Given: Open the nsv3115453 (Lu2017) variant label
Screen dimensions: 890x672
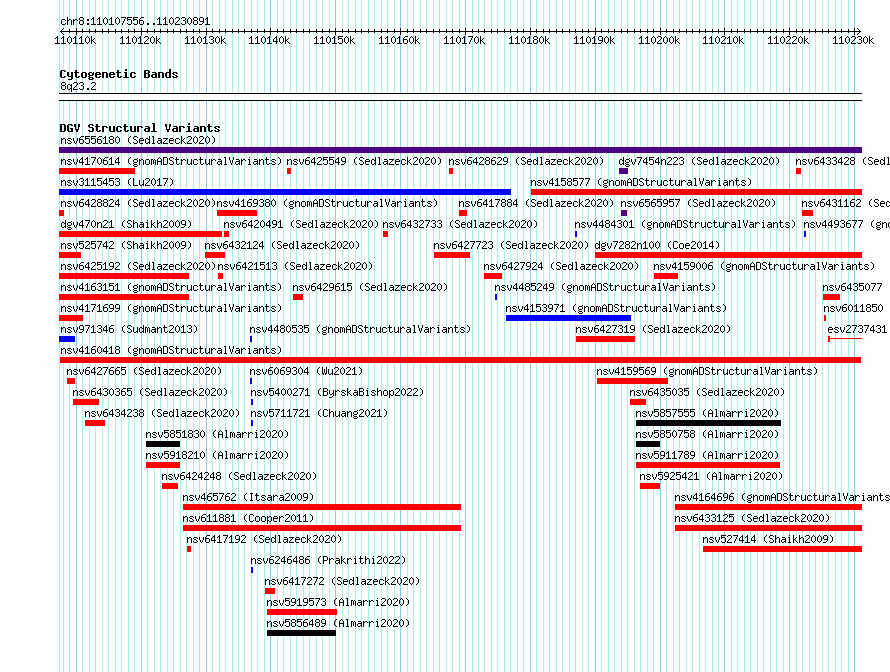Looking at the screenshot, I should point(117,182).
